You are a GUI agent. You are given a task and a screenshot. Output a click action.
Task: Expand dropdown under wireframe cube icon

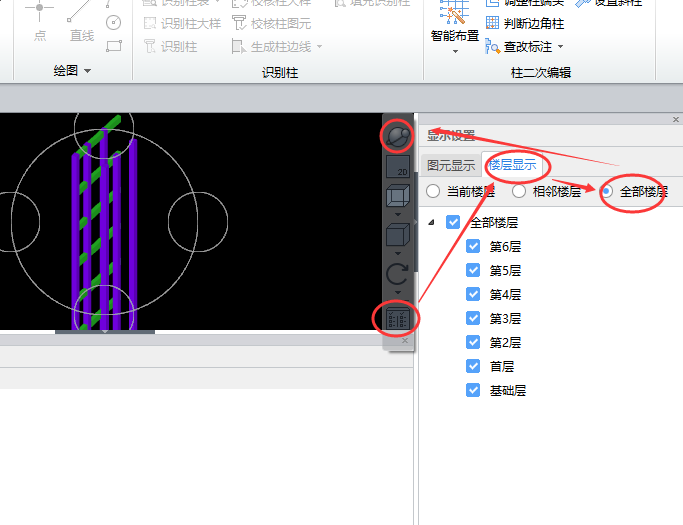point(398,214)
